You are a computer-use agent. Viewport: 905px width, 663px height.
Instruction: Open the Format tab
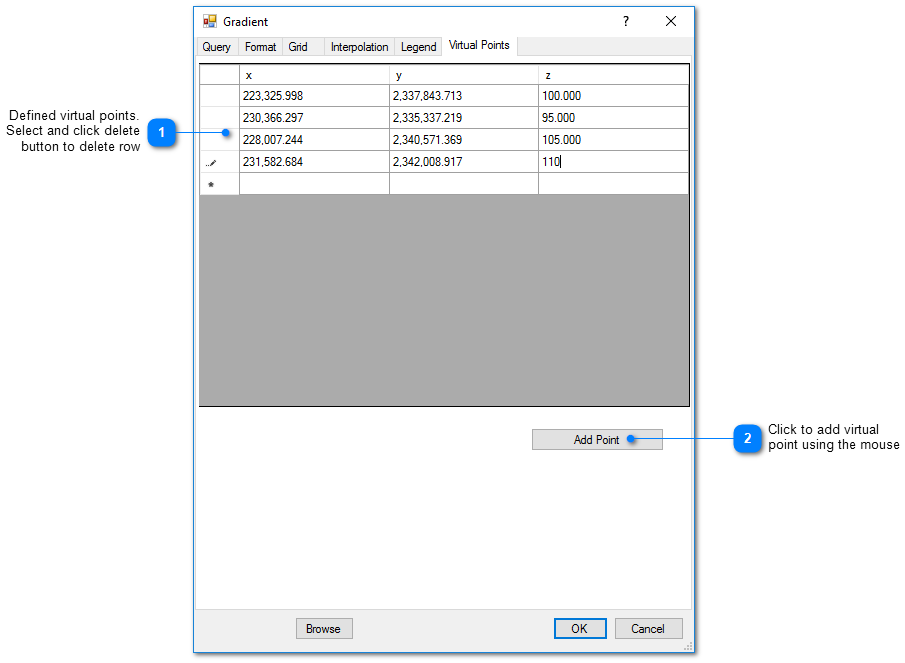pyautogui.click(x=260, y=46)
